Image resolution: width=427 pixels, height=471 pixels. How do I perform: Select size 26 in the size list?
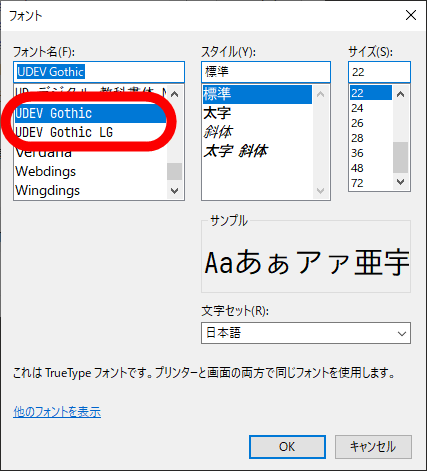[x=371, y=123]
